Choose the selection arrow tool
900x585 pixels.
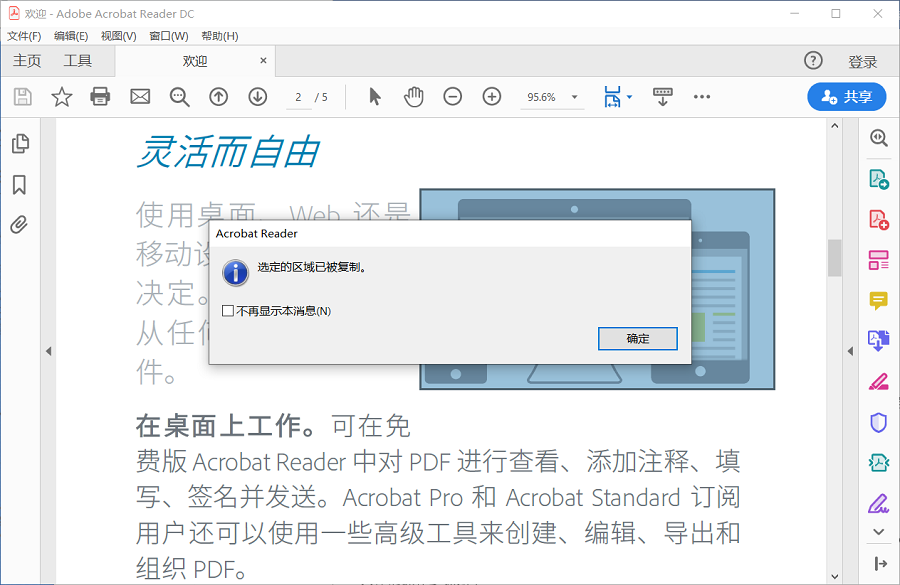(375, 96)
